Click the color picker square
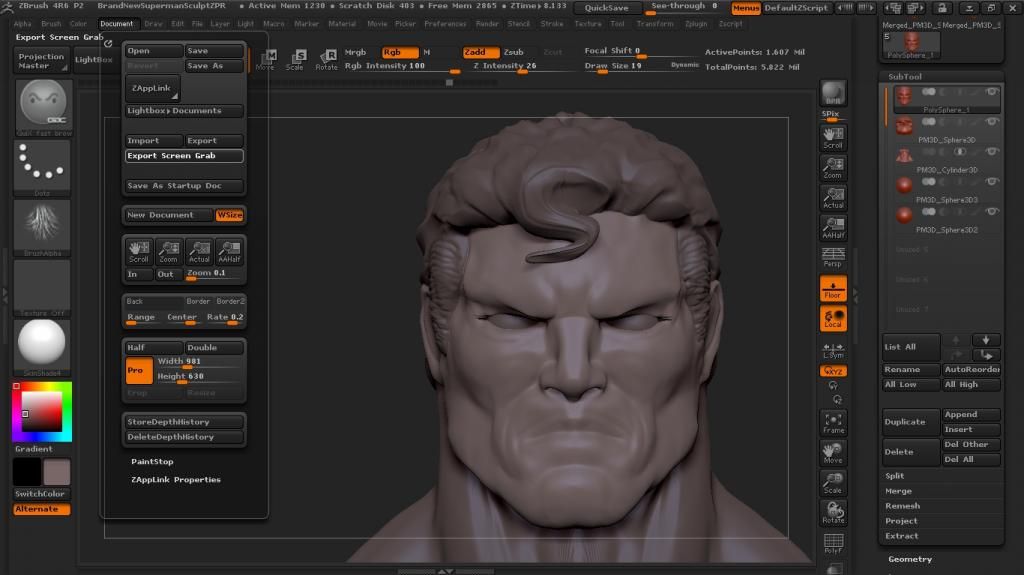Image resolution: width=1024 pixels, height=575 pixels. (42, 412)
